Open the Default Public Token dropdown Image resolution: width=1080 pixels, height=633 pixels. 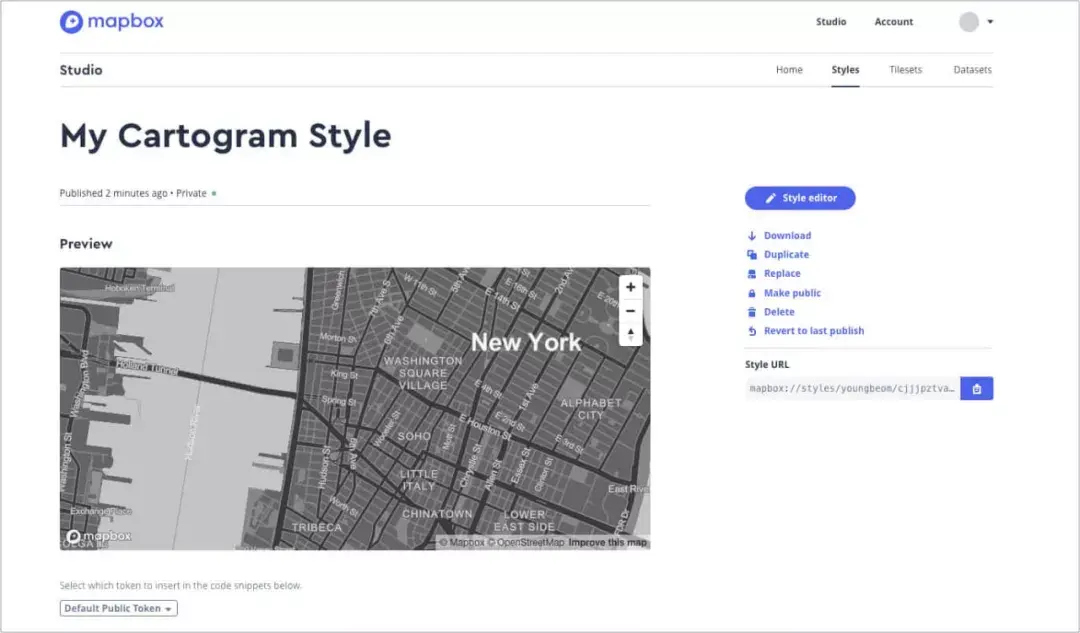(118, 608)
